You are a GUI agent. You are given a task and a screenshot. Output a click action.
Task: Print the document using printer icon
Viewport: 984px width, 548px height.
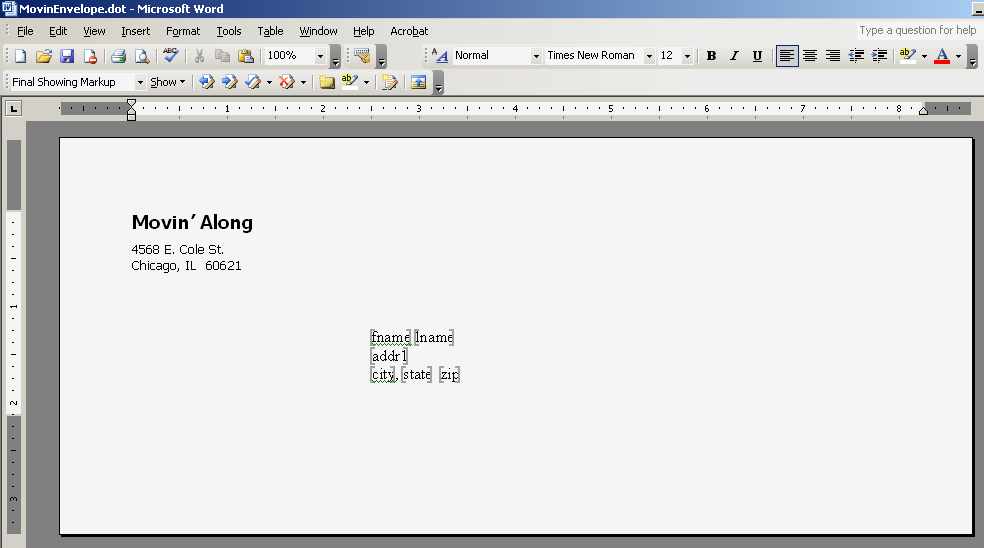[119, 56]
